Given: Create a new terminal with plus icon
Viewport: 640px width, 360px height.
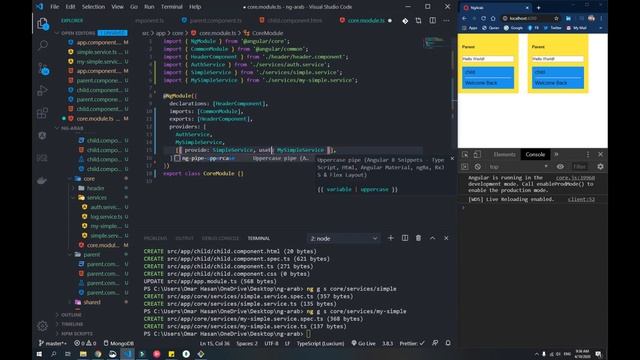Looking at the screenshot, I should (391, 238).
